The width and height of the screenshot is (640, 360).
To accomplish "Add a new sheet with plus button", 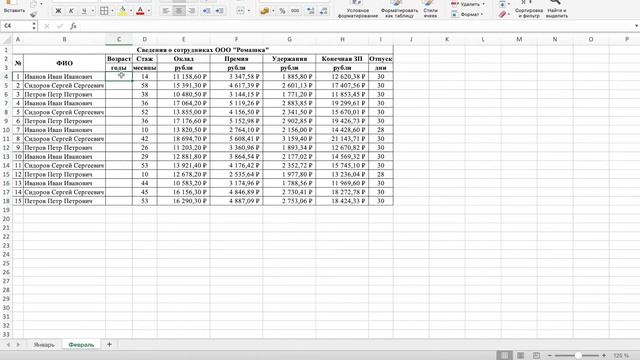I will (109, 344).
